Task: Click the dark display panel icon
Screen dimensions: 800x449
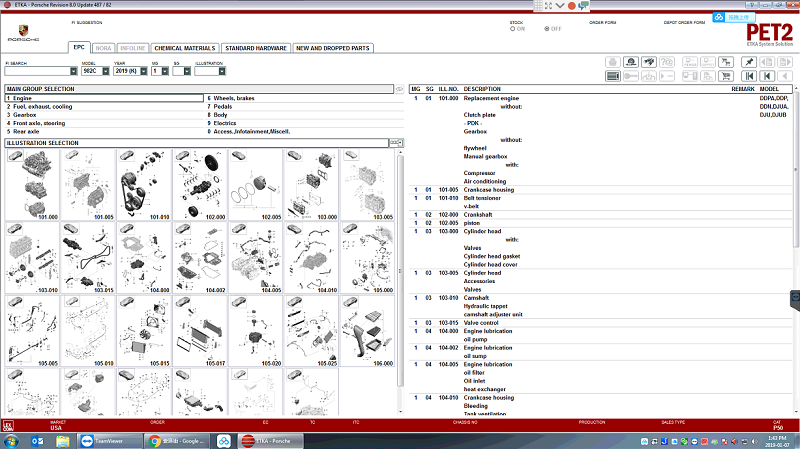Action: tap(613, 77)
